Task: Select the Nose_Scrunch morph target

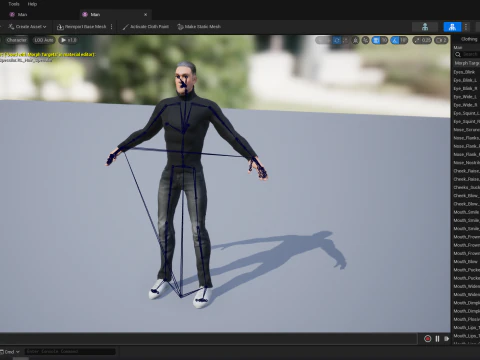Action: coord(466,130)
